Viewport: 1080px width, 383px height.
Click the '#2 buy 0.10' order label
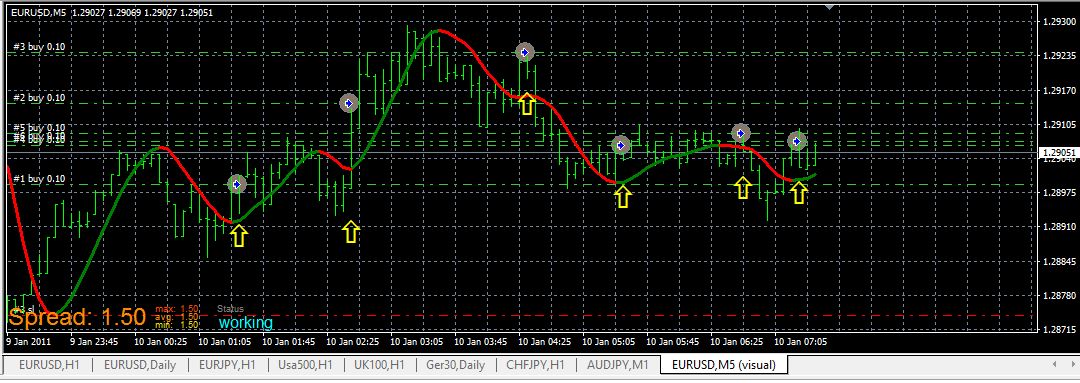[39, 98]
